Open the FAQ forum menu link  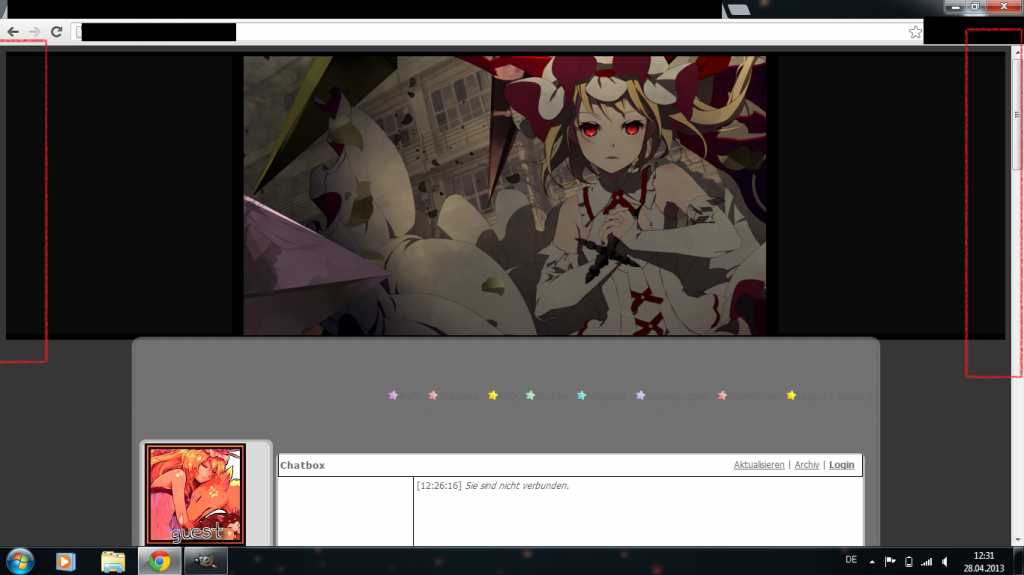coord(509,397)
